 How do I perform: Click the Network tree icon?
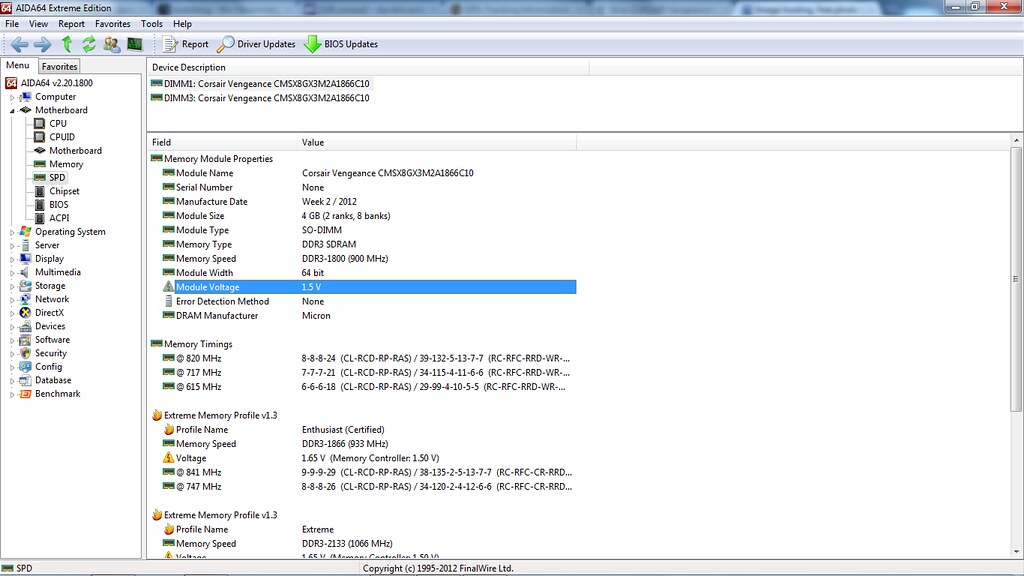pyautogui.click(x=25, y=299)
